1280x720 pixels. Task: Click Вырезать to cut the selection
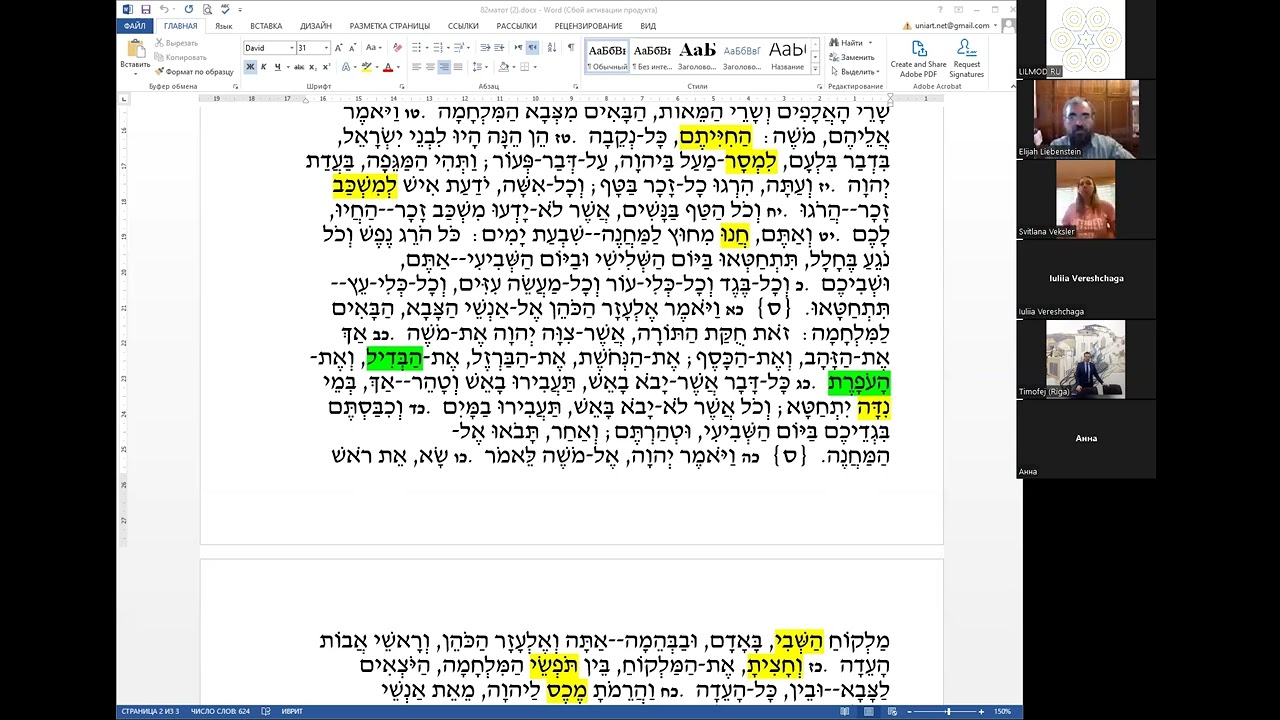coord(176,43)
